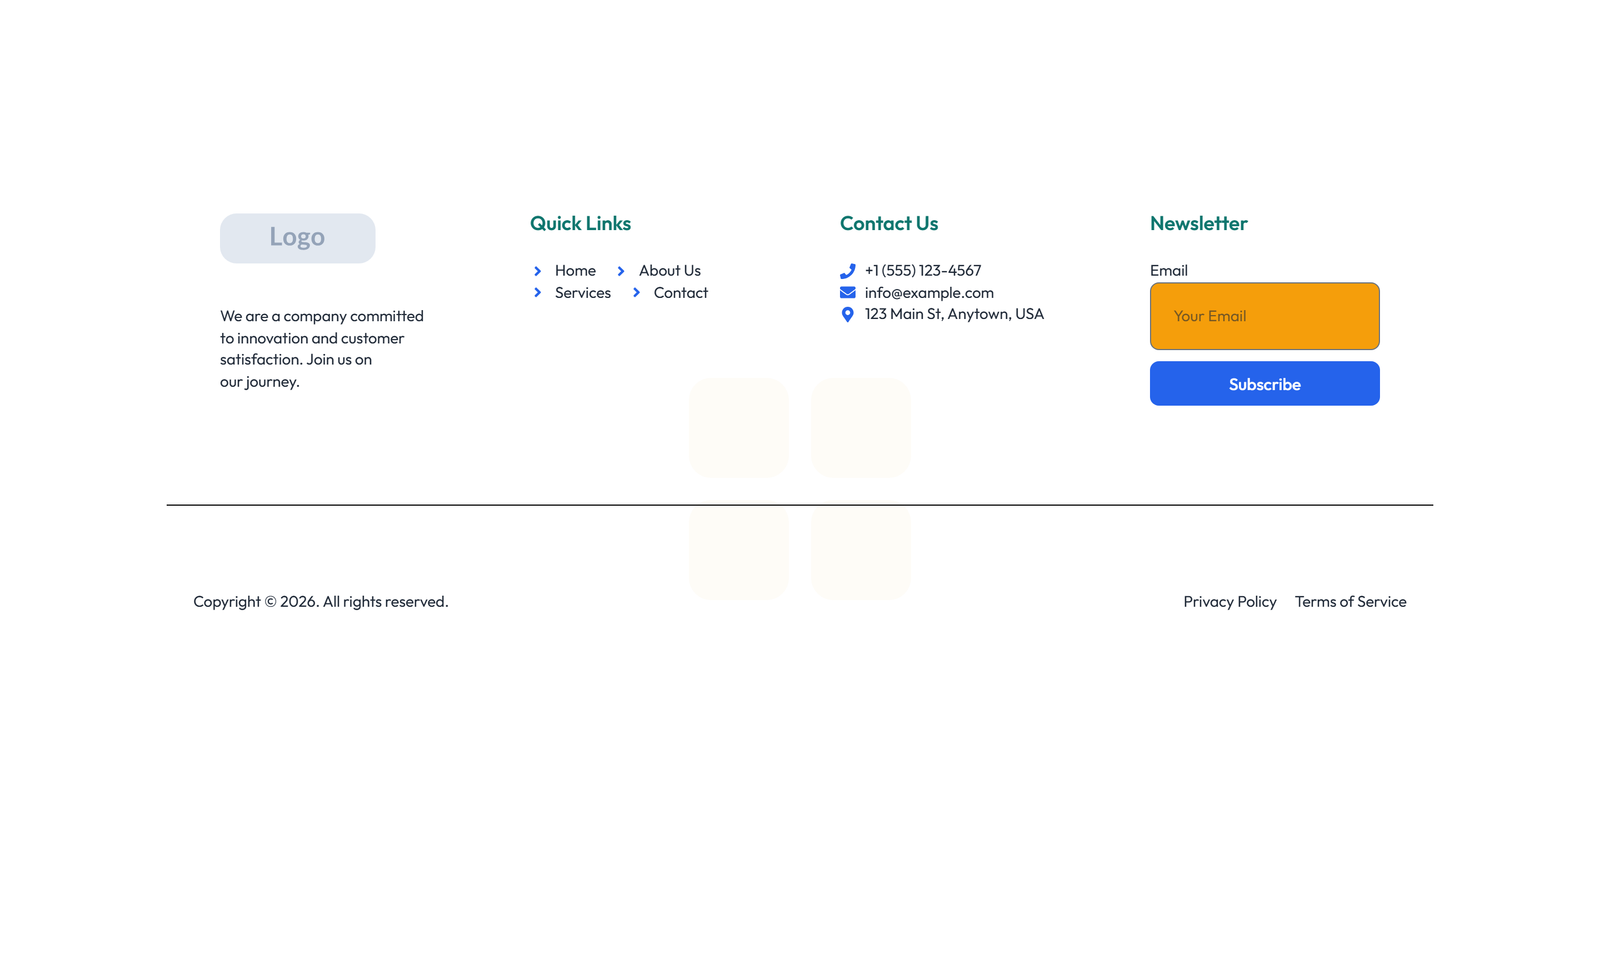Select the Logo placeholder
The width and height of the screenshot is (1600, 978).
(x=297, y=238)
